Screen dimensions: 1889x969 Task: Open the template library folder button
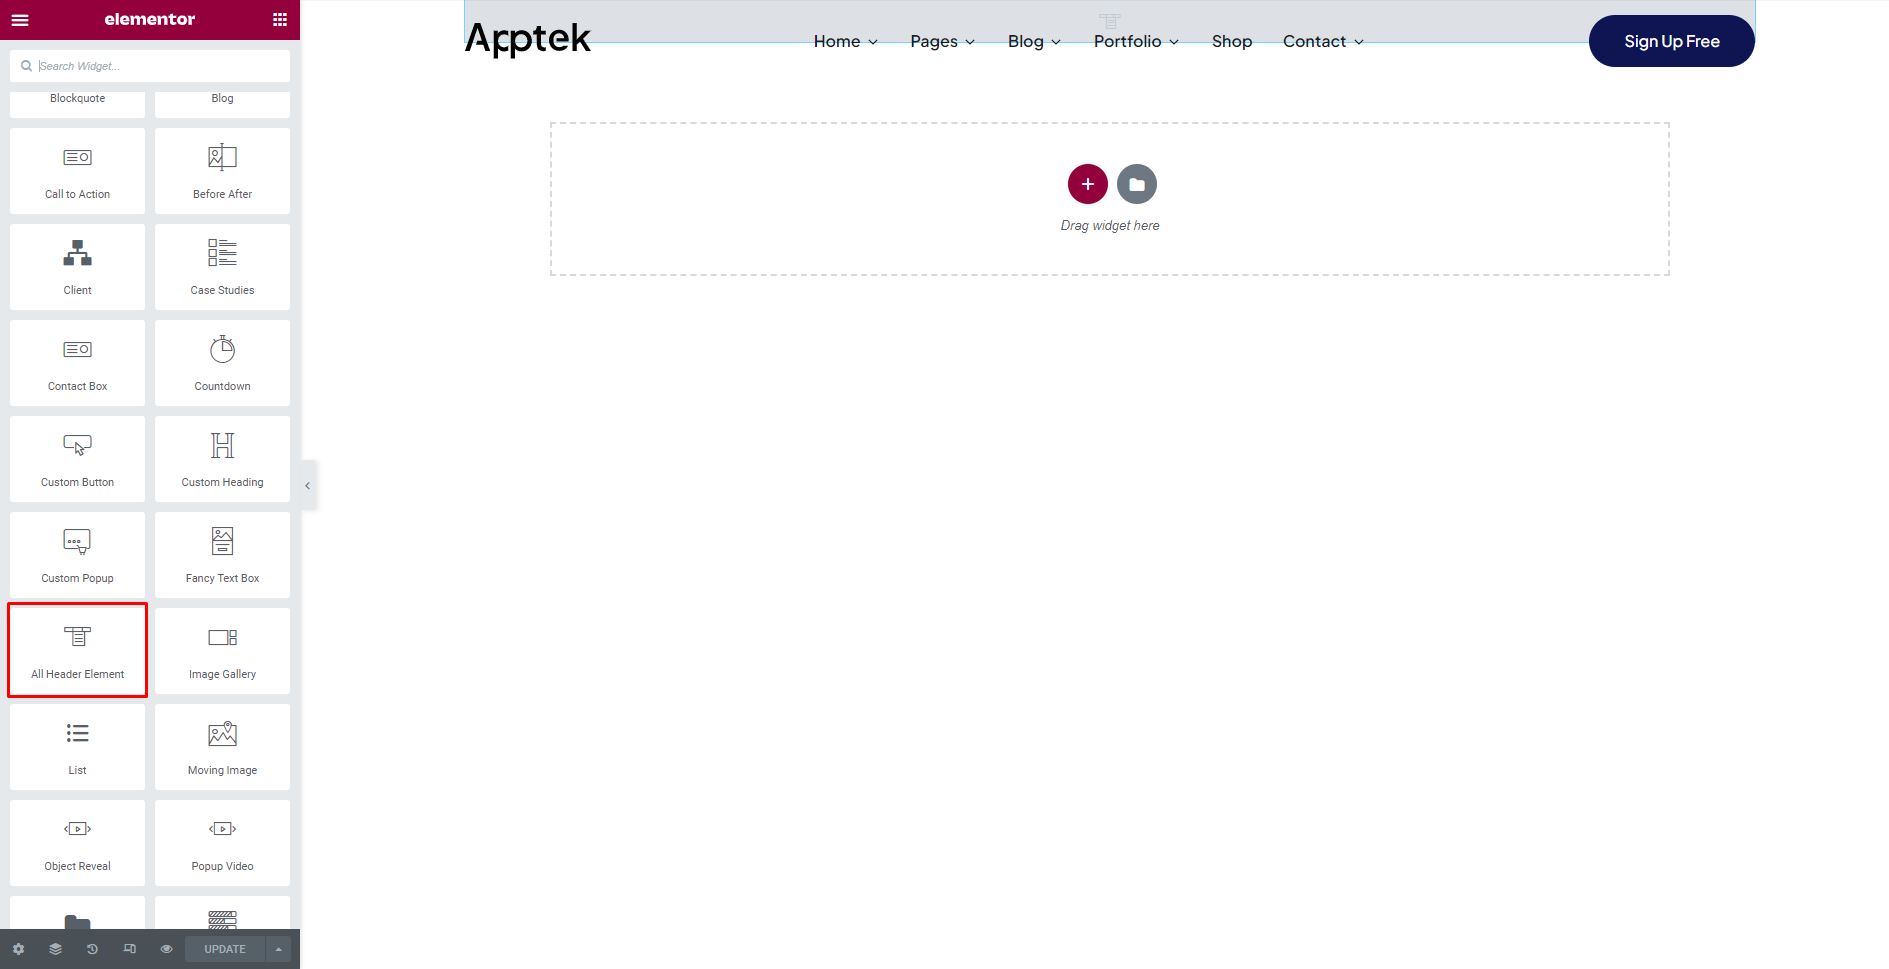pyautogui.click(x=1136, y=184)
